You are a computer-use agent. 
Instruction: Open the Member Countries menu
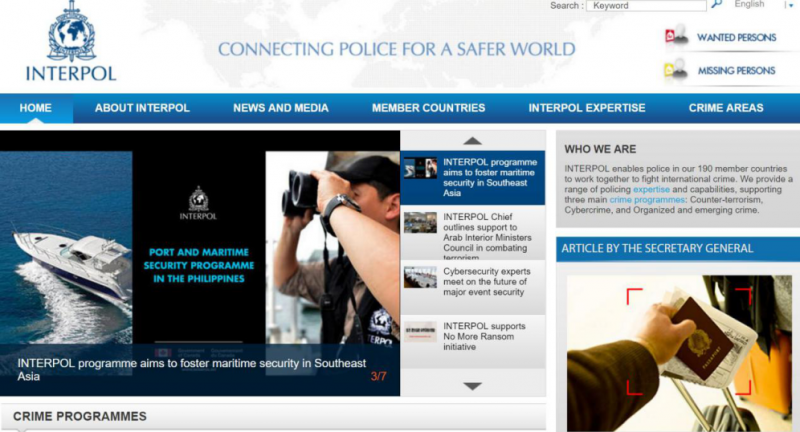pos(428,108)
